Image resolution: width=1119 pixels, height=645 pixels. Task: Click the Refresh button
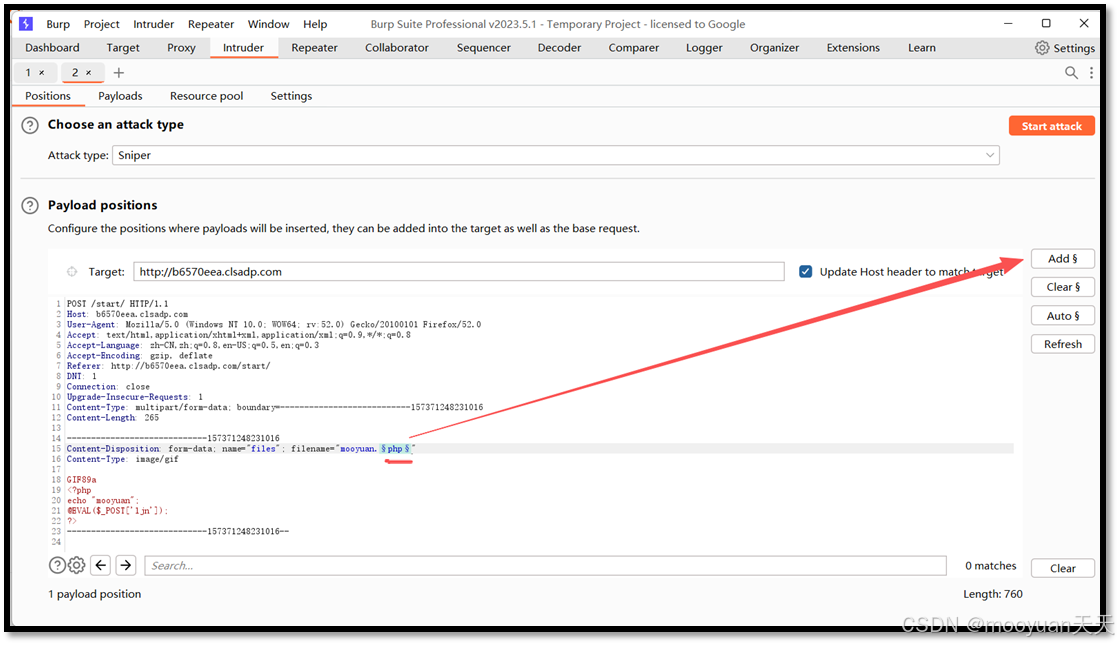click(x=1063, y=344)
